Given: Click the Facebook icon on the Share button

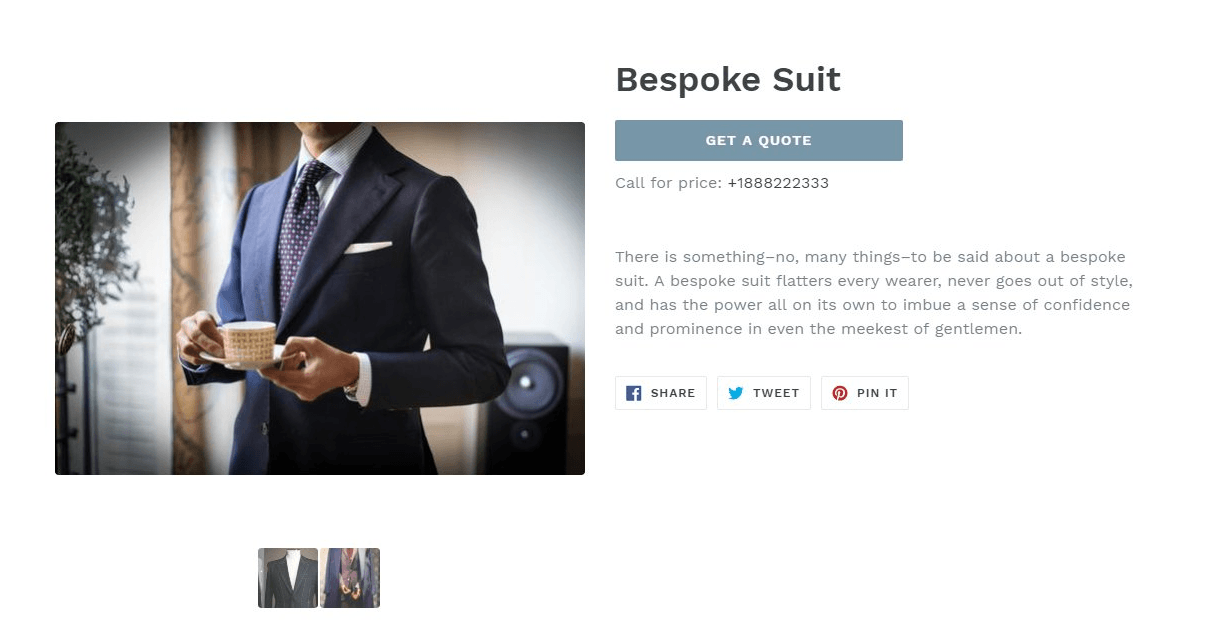Looking at the screenshot, I should [633, 392].
